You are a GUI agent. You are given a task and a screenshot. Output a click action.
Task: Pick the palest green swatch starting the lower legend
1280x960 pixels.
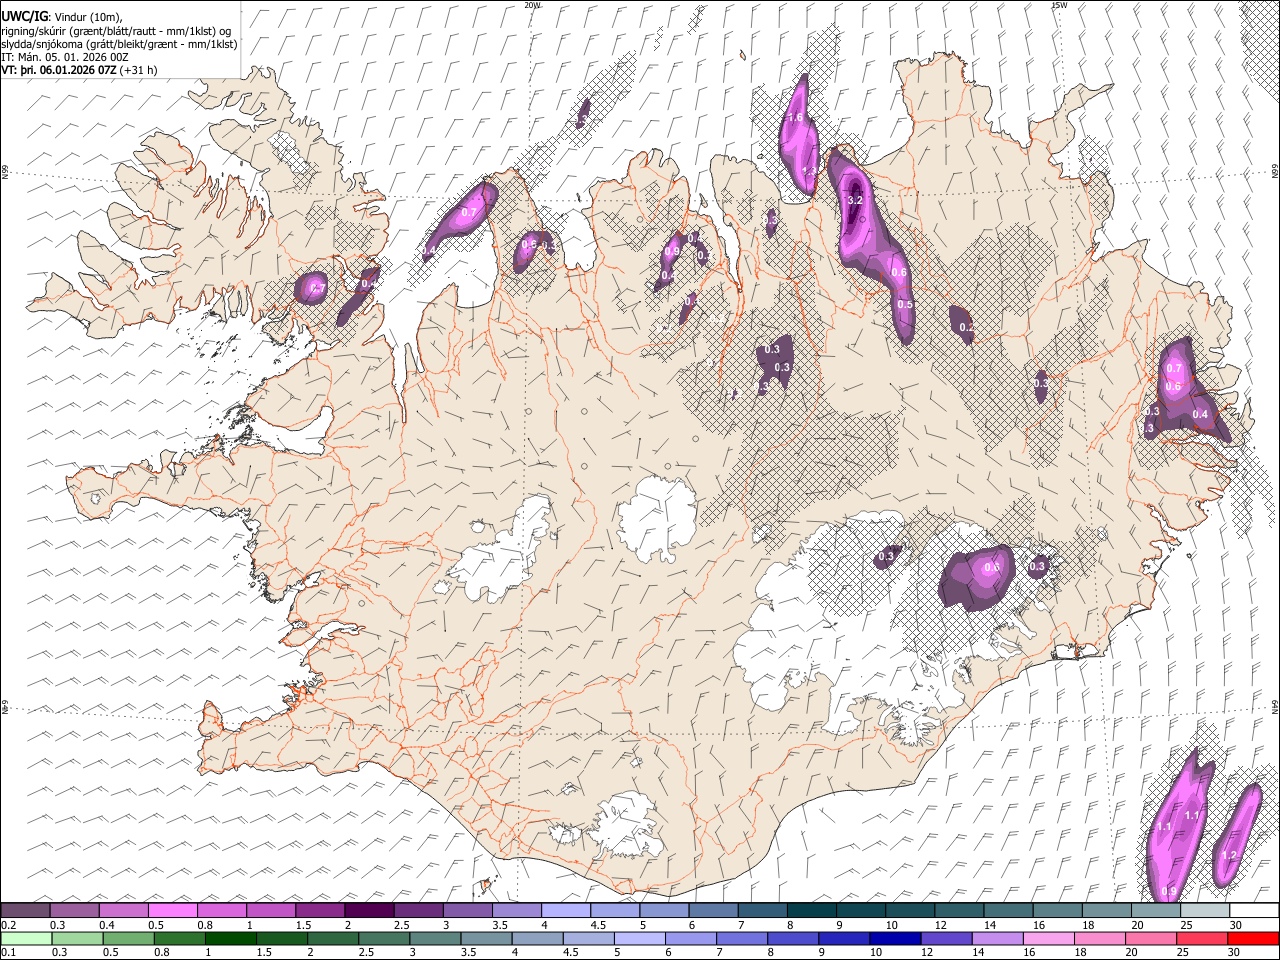click(25, 939)
